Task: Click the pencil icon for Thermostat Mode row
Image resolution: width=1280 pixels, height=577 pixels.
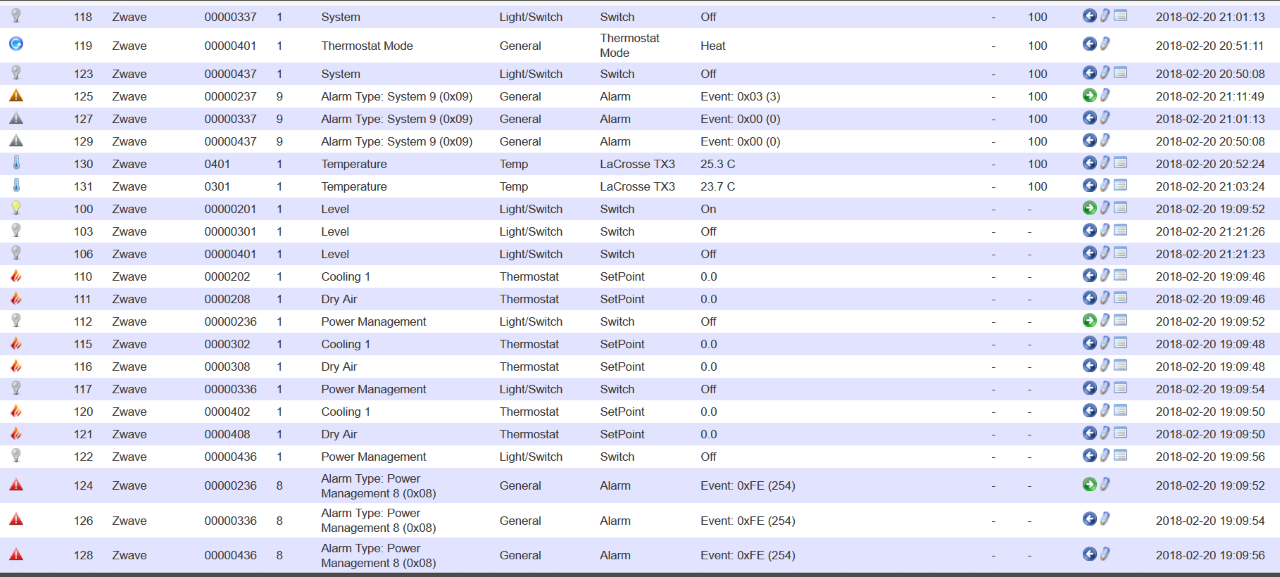Action: [1105, 44]
